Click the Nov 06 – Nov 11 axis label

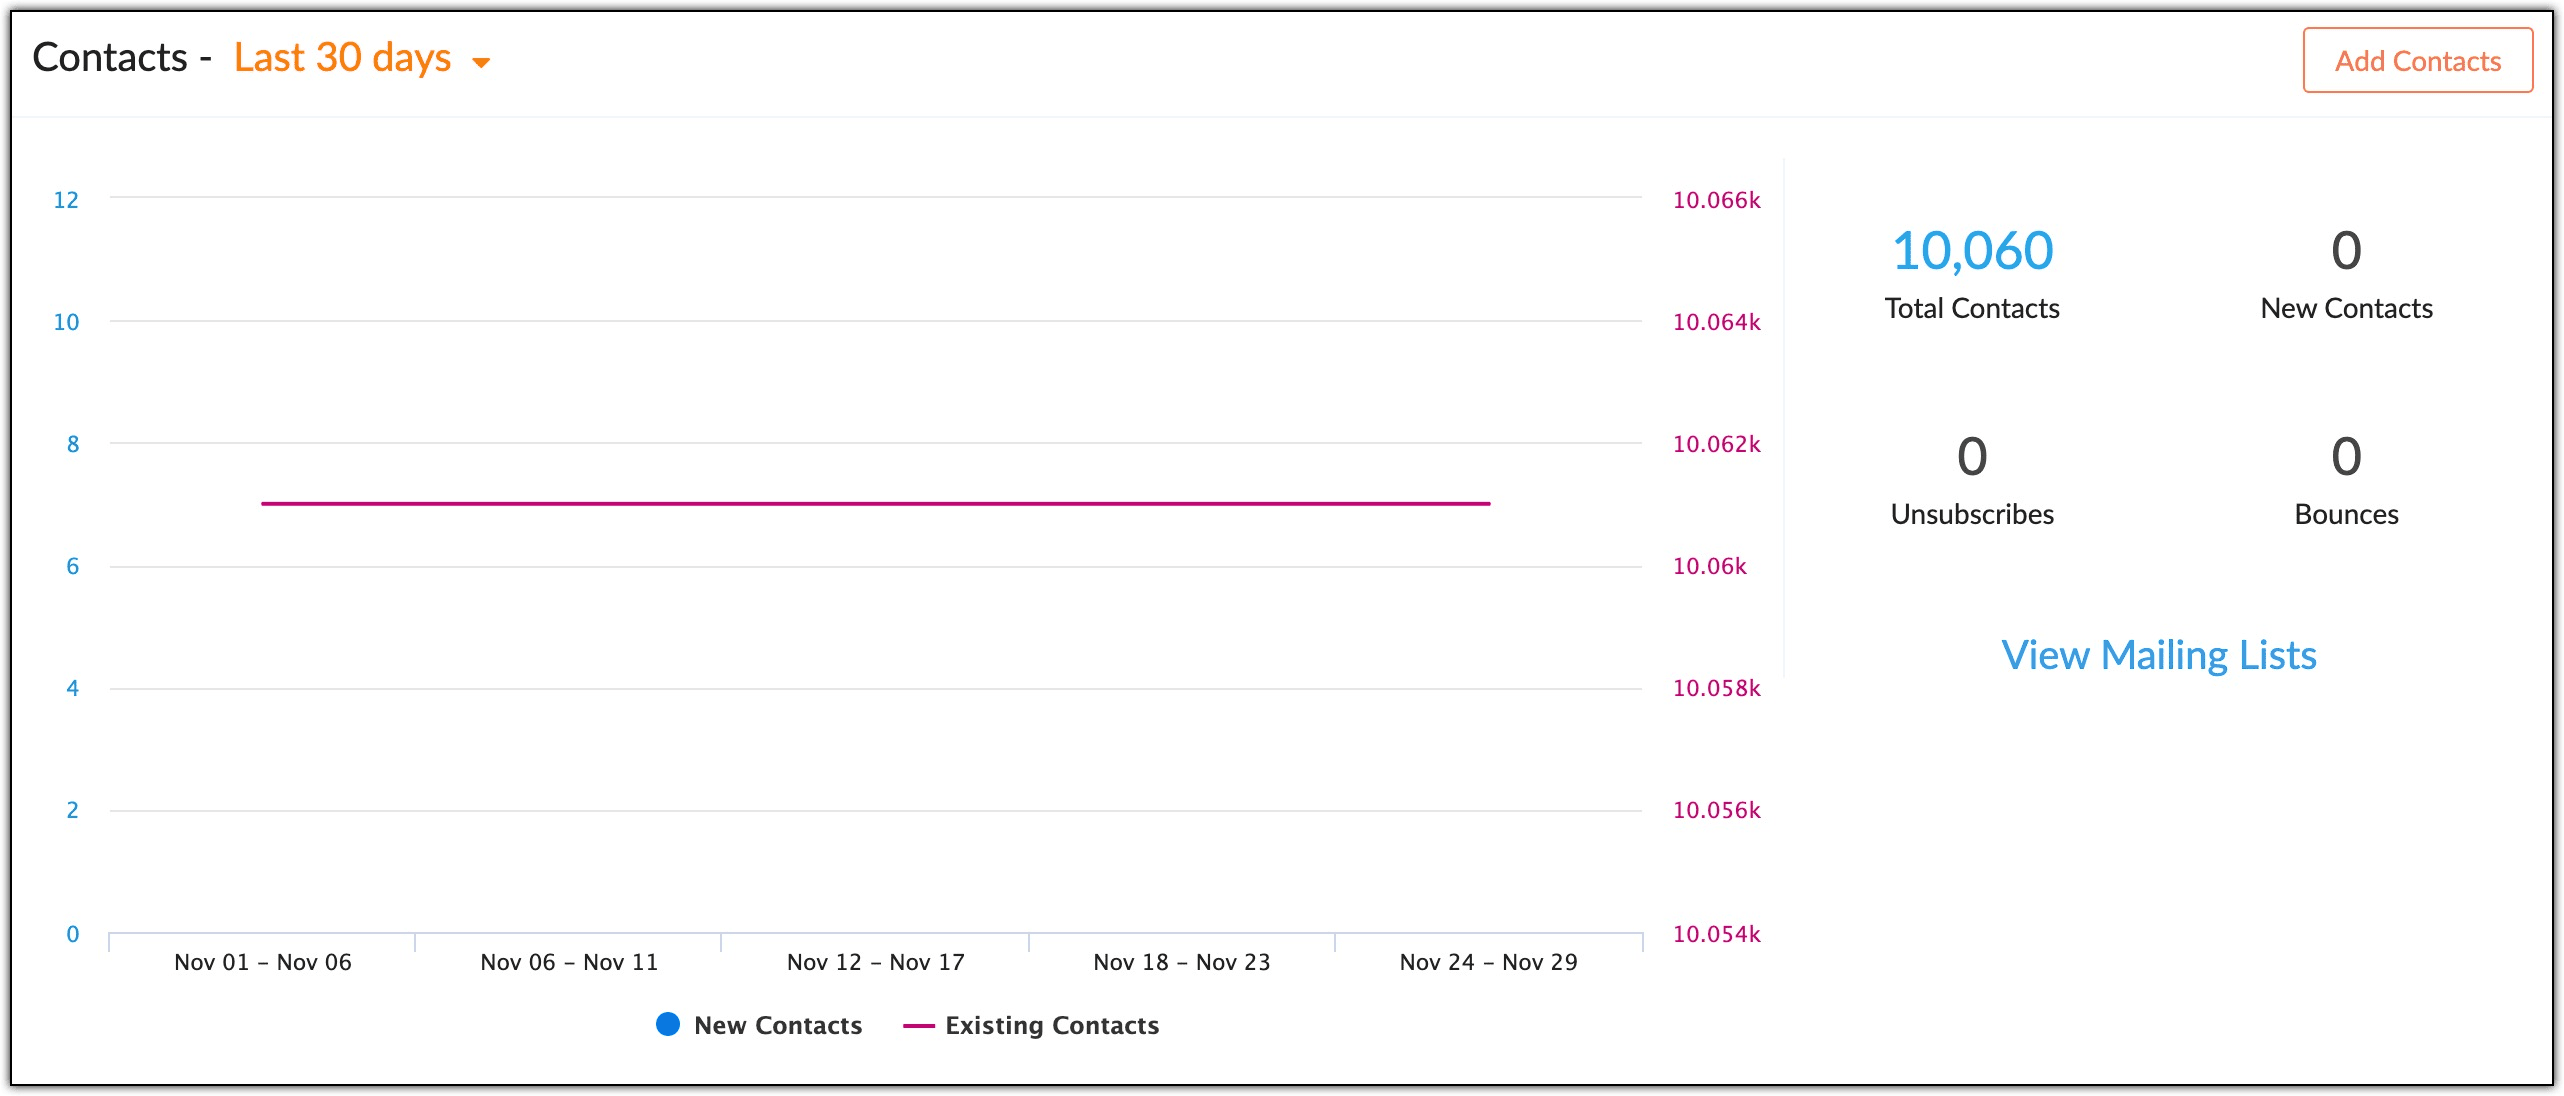click(569, 962)
